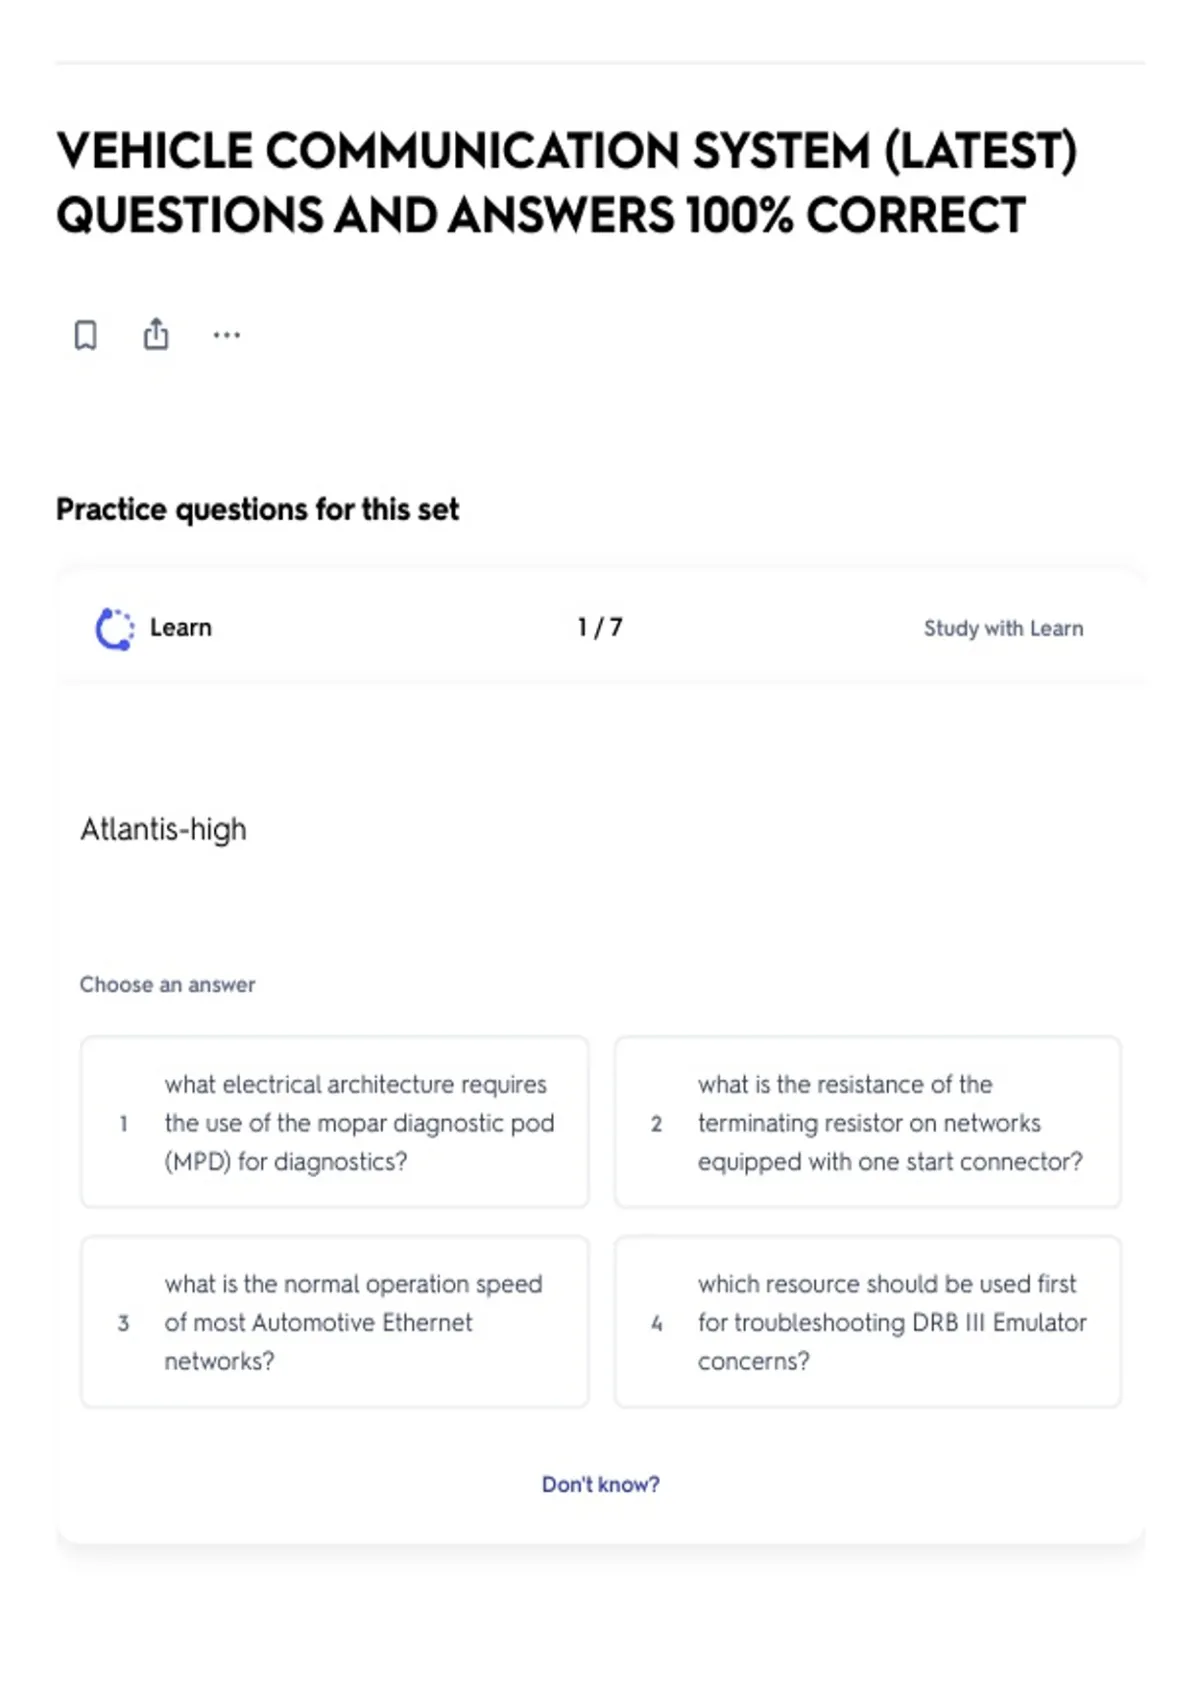Click the Choose an answer label
1200x1700 pixels.
(x=168, y=984)
